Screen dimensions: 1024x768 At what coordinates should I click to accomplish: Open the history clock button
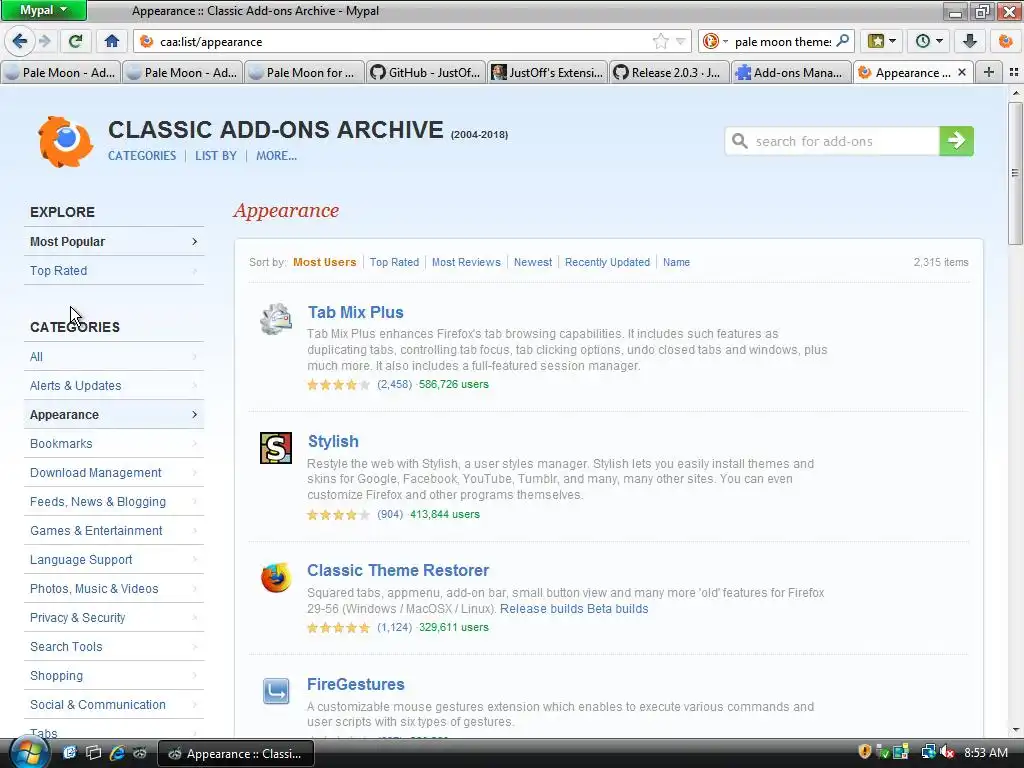click(922, 41)
